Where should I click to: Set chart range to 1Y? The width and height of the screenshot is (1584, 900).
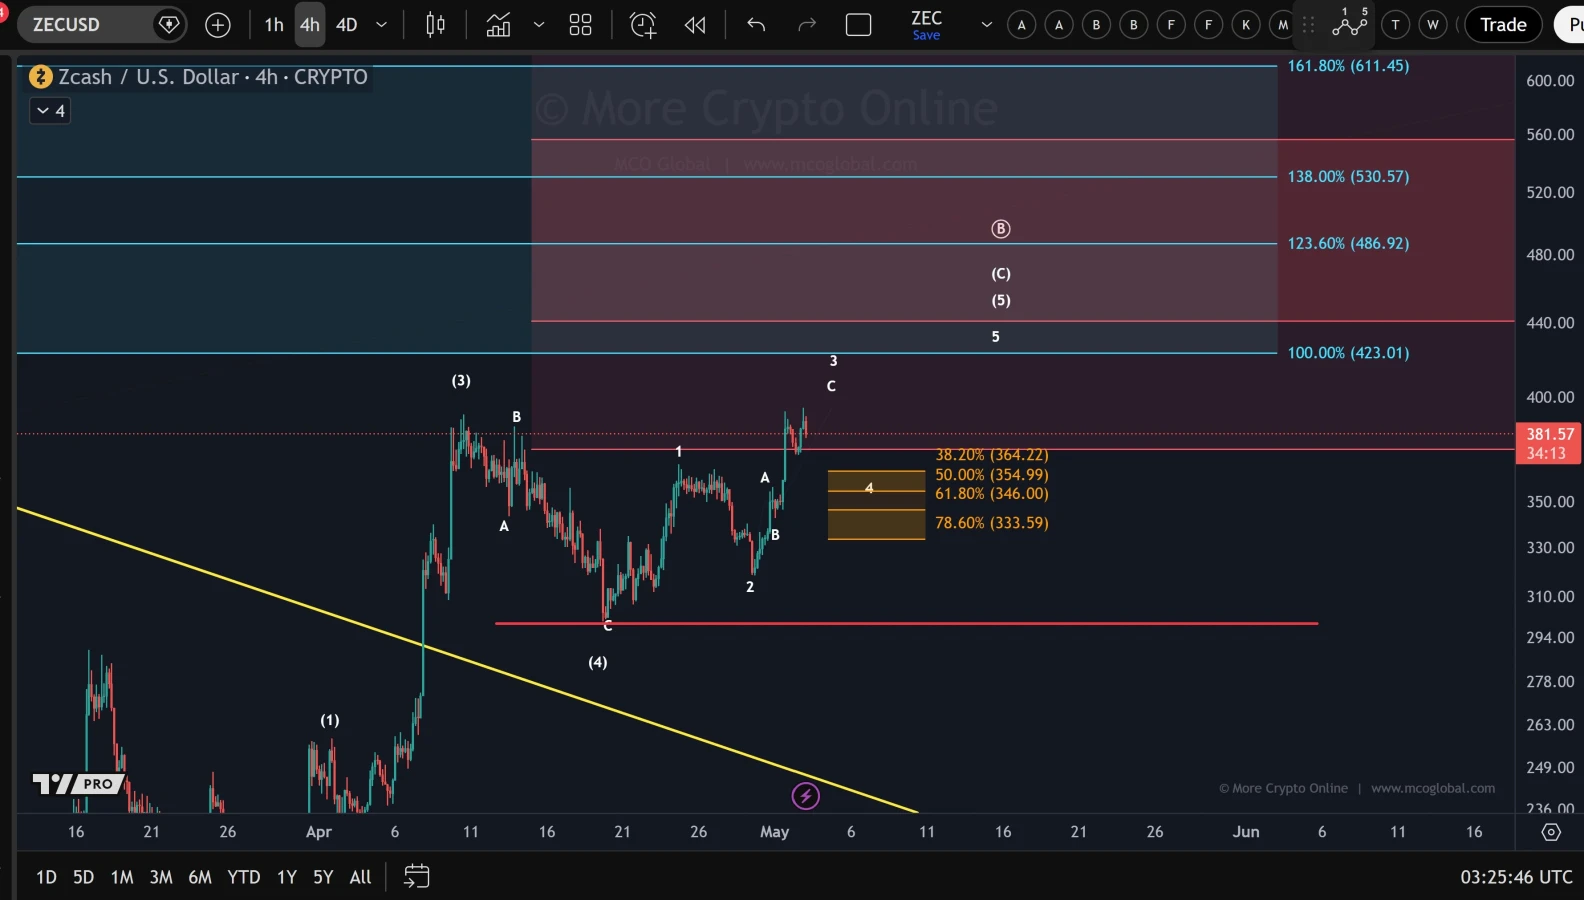287,877
